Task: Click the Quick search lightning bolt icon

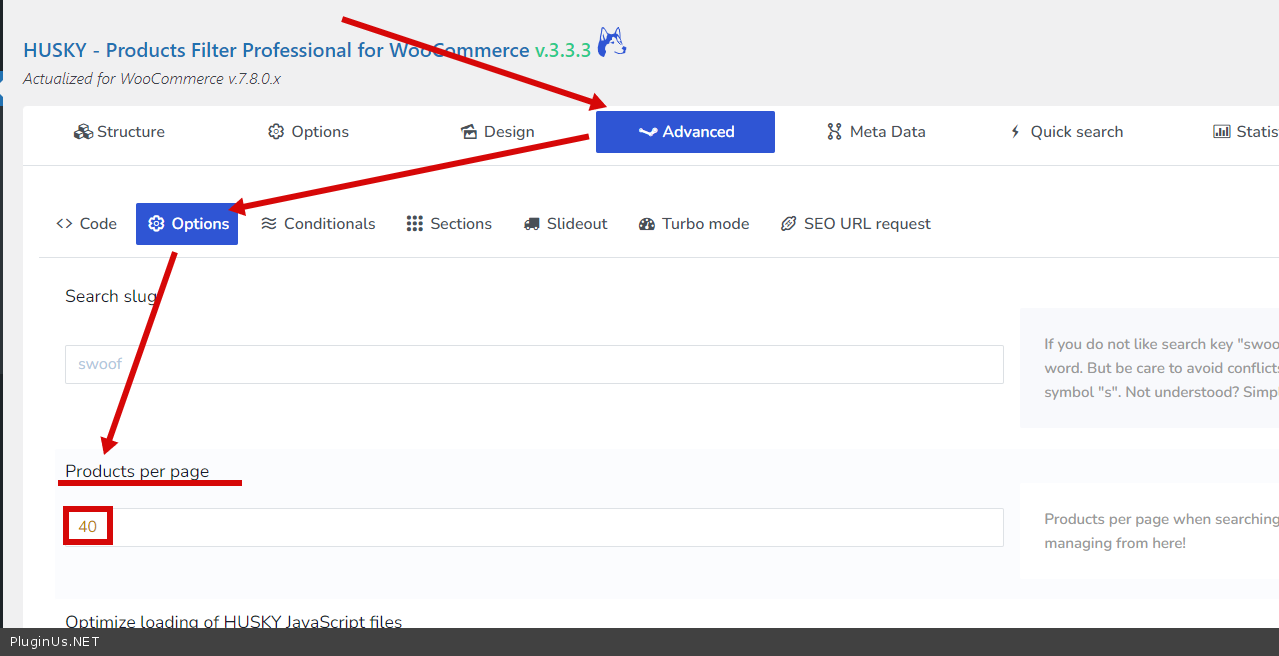Action: 1015,132
